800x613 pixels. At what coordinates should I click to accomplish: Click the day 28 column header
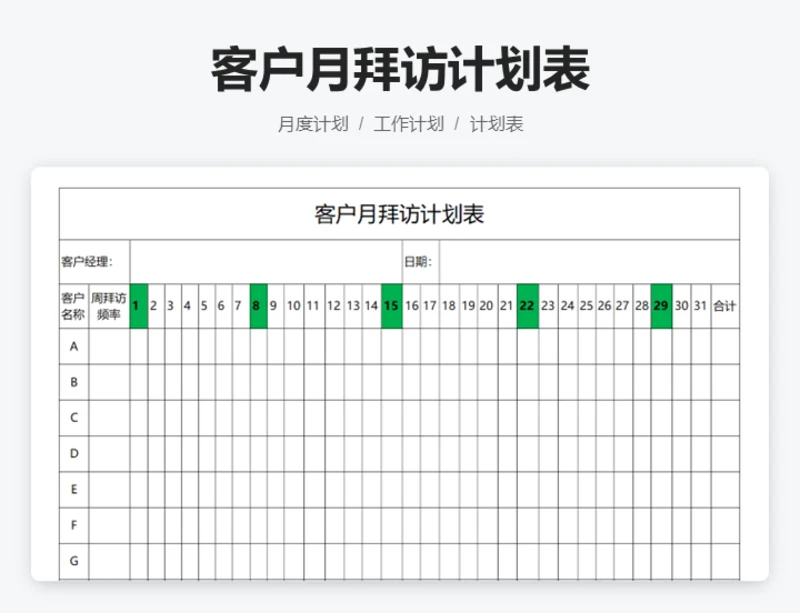click(x=642, y=306)
